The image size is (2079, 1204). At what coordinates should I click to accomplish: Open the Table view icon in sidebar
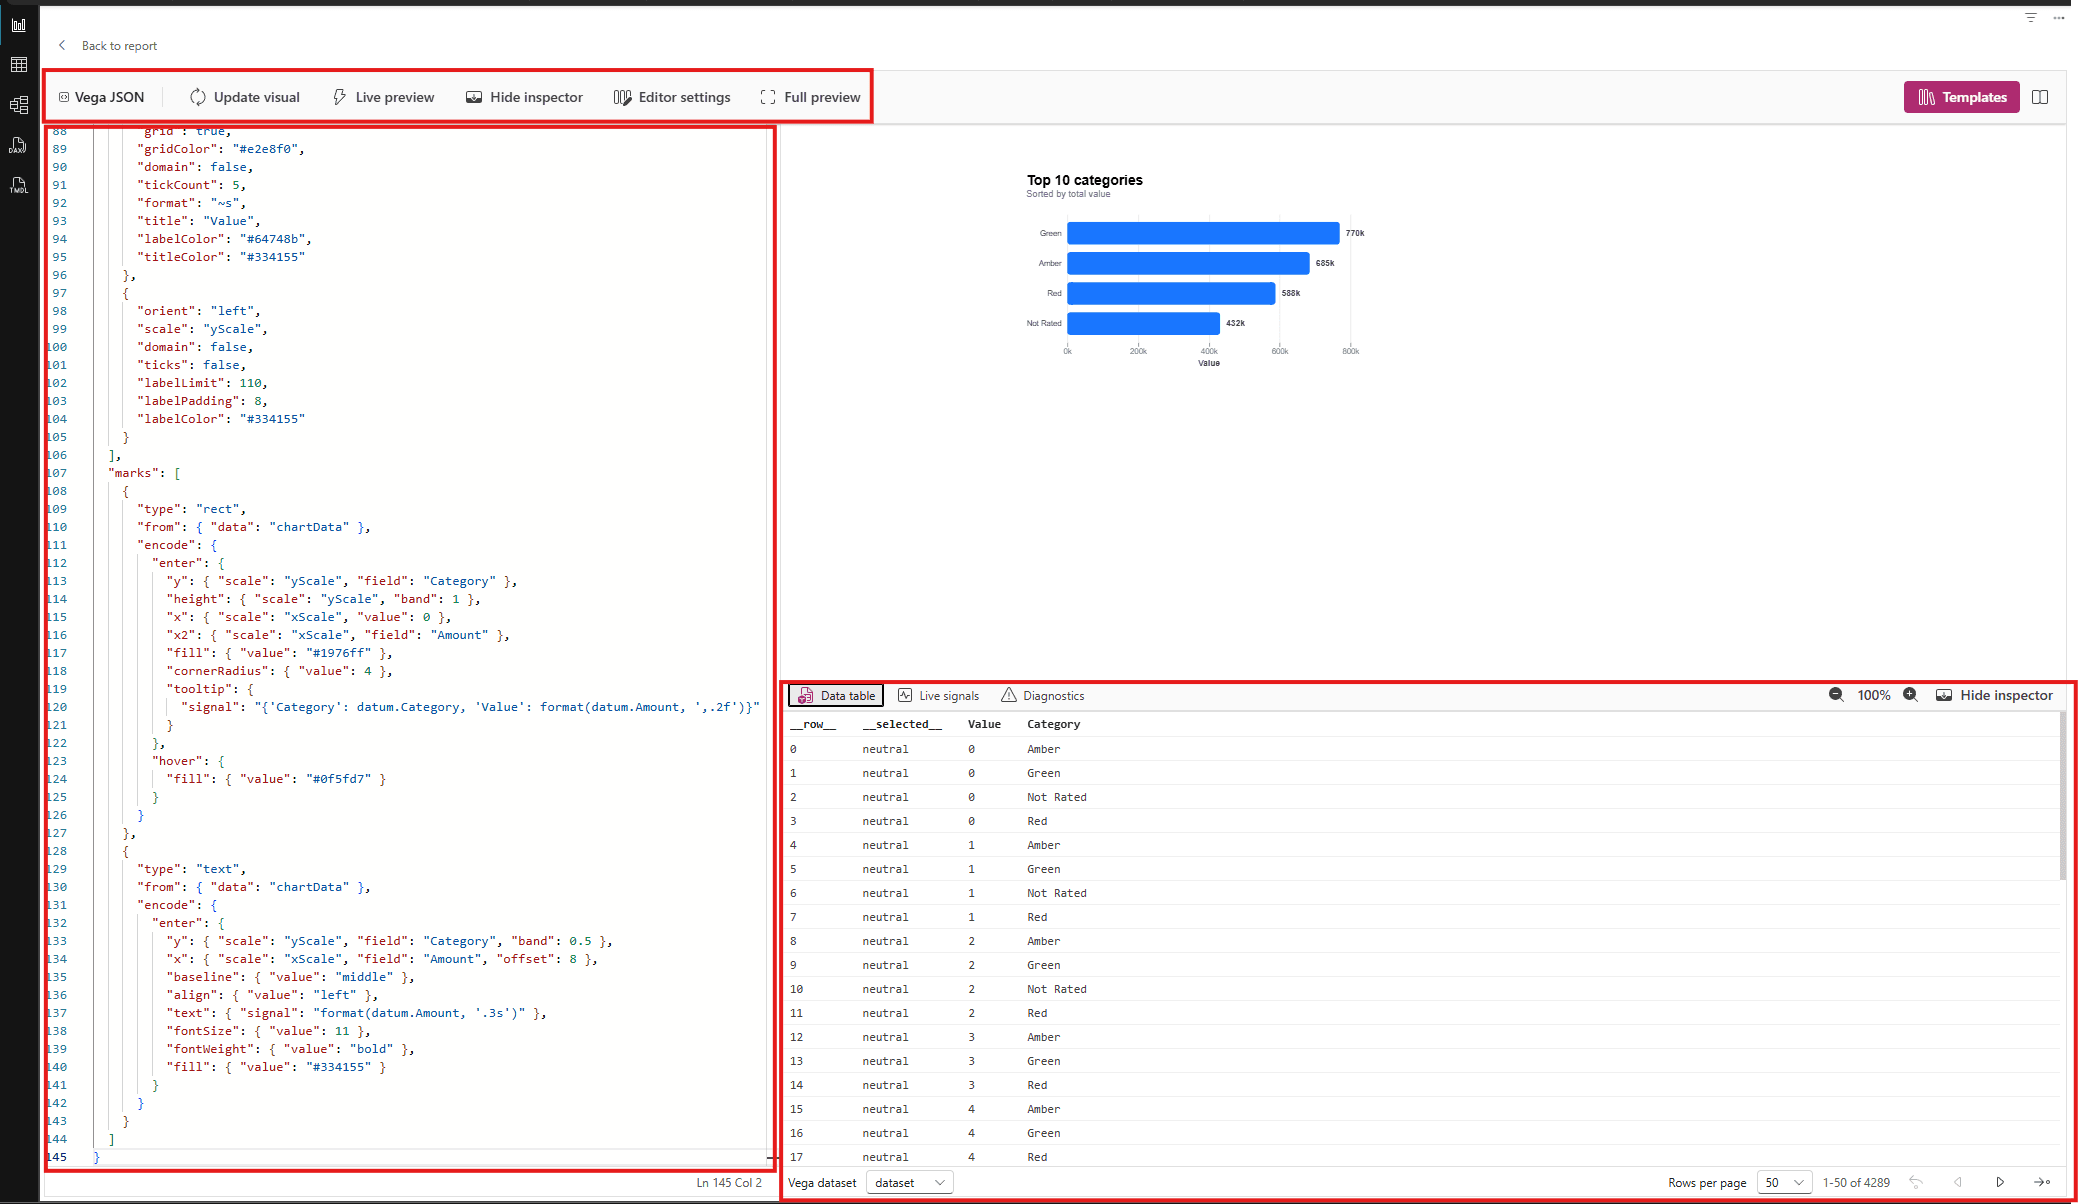[x=18, y=65]
